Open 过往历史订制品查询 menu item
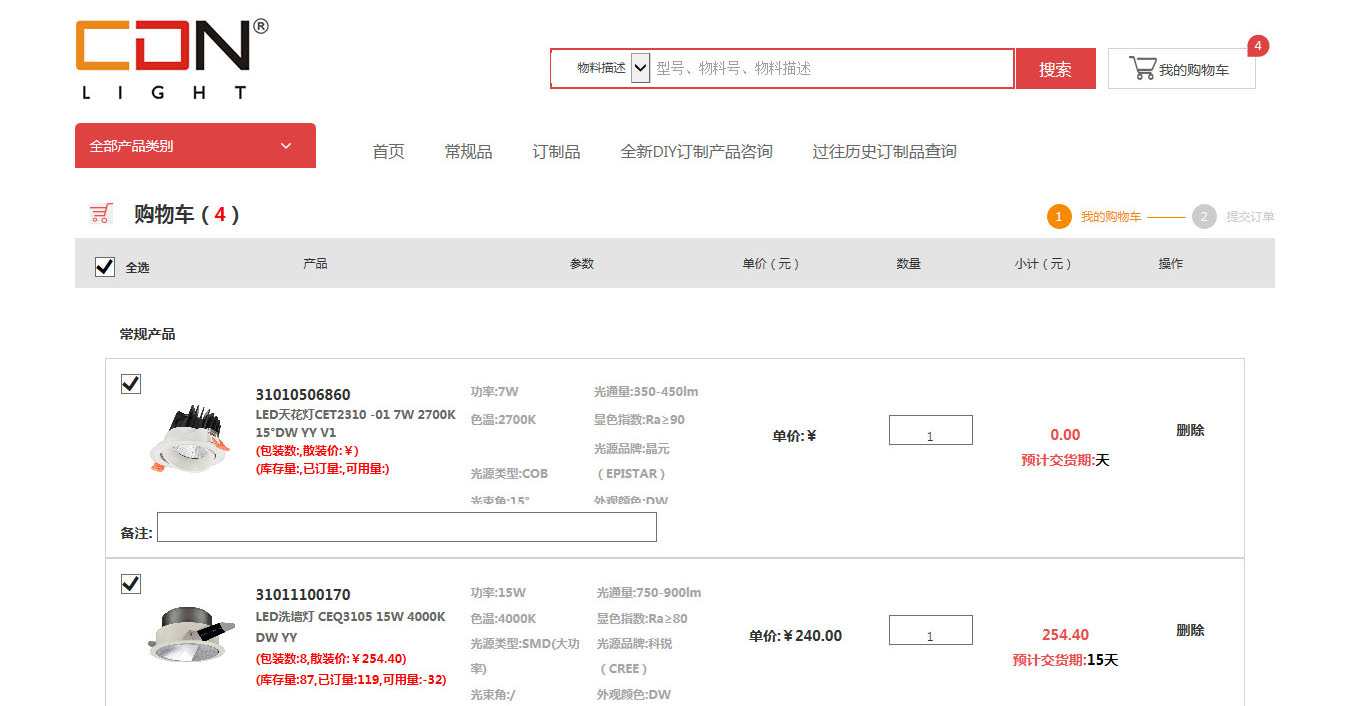This screenshot has width=1349, height=706. (x=884, y=152)
